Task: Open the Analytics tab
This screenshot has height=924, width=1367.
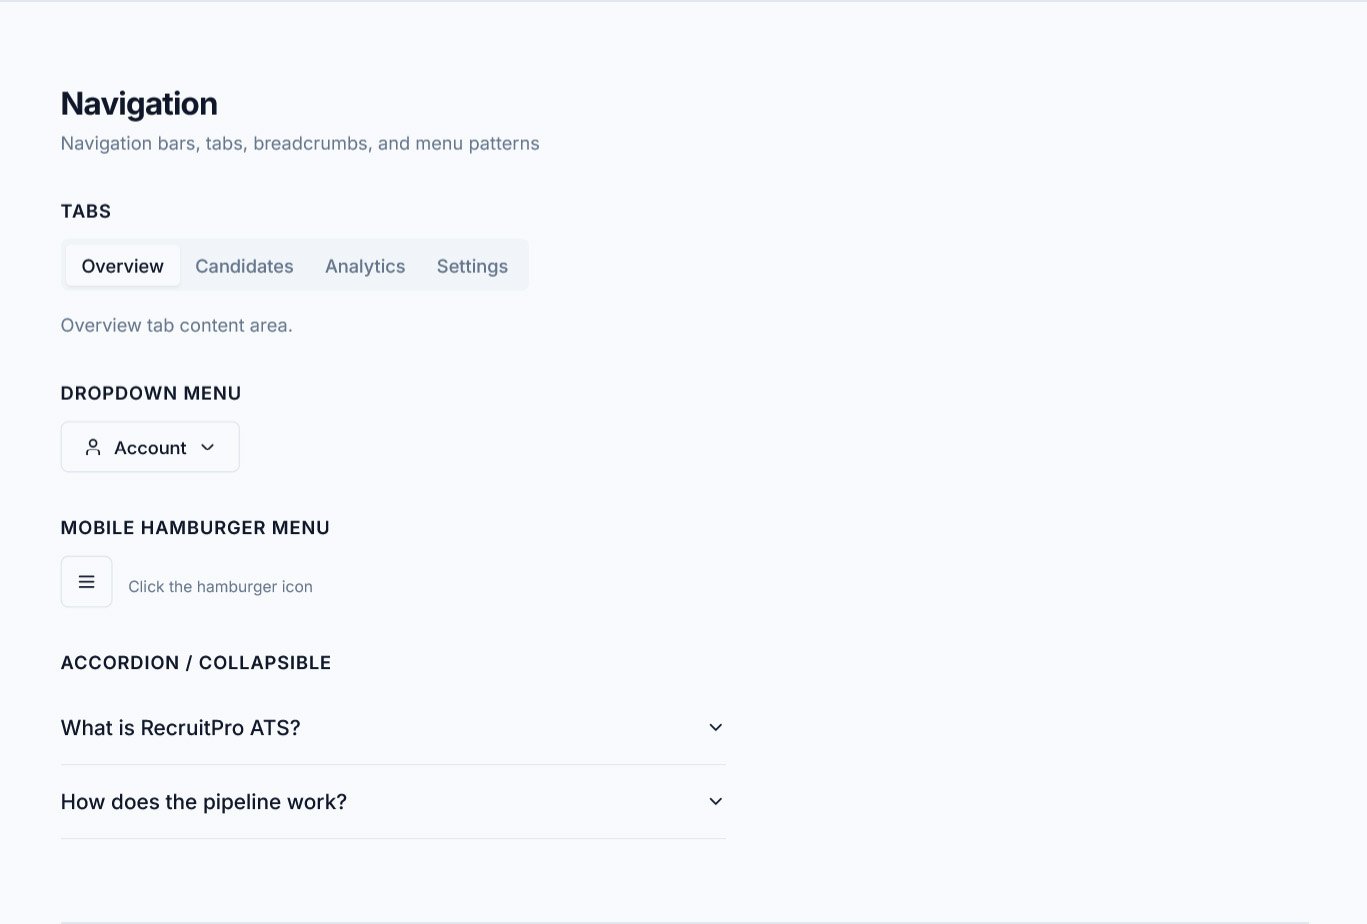Action: (x=365, y=266)
